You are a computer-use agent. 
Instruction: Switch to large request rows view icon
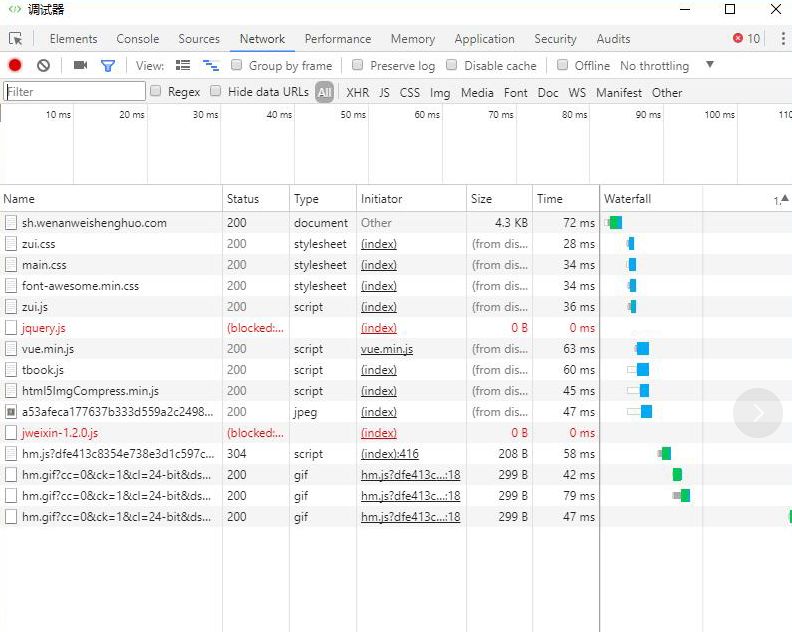(183, 66)
